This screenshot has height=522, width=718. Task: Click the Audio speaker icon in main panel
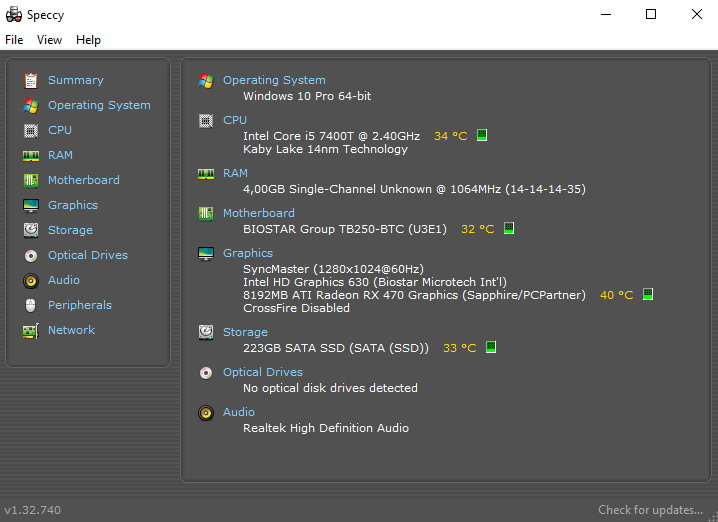click(206, 413)
